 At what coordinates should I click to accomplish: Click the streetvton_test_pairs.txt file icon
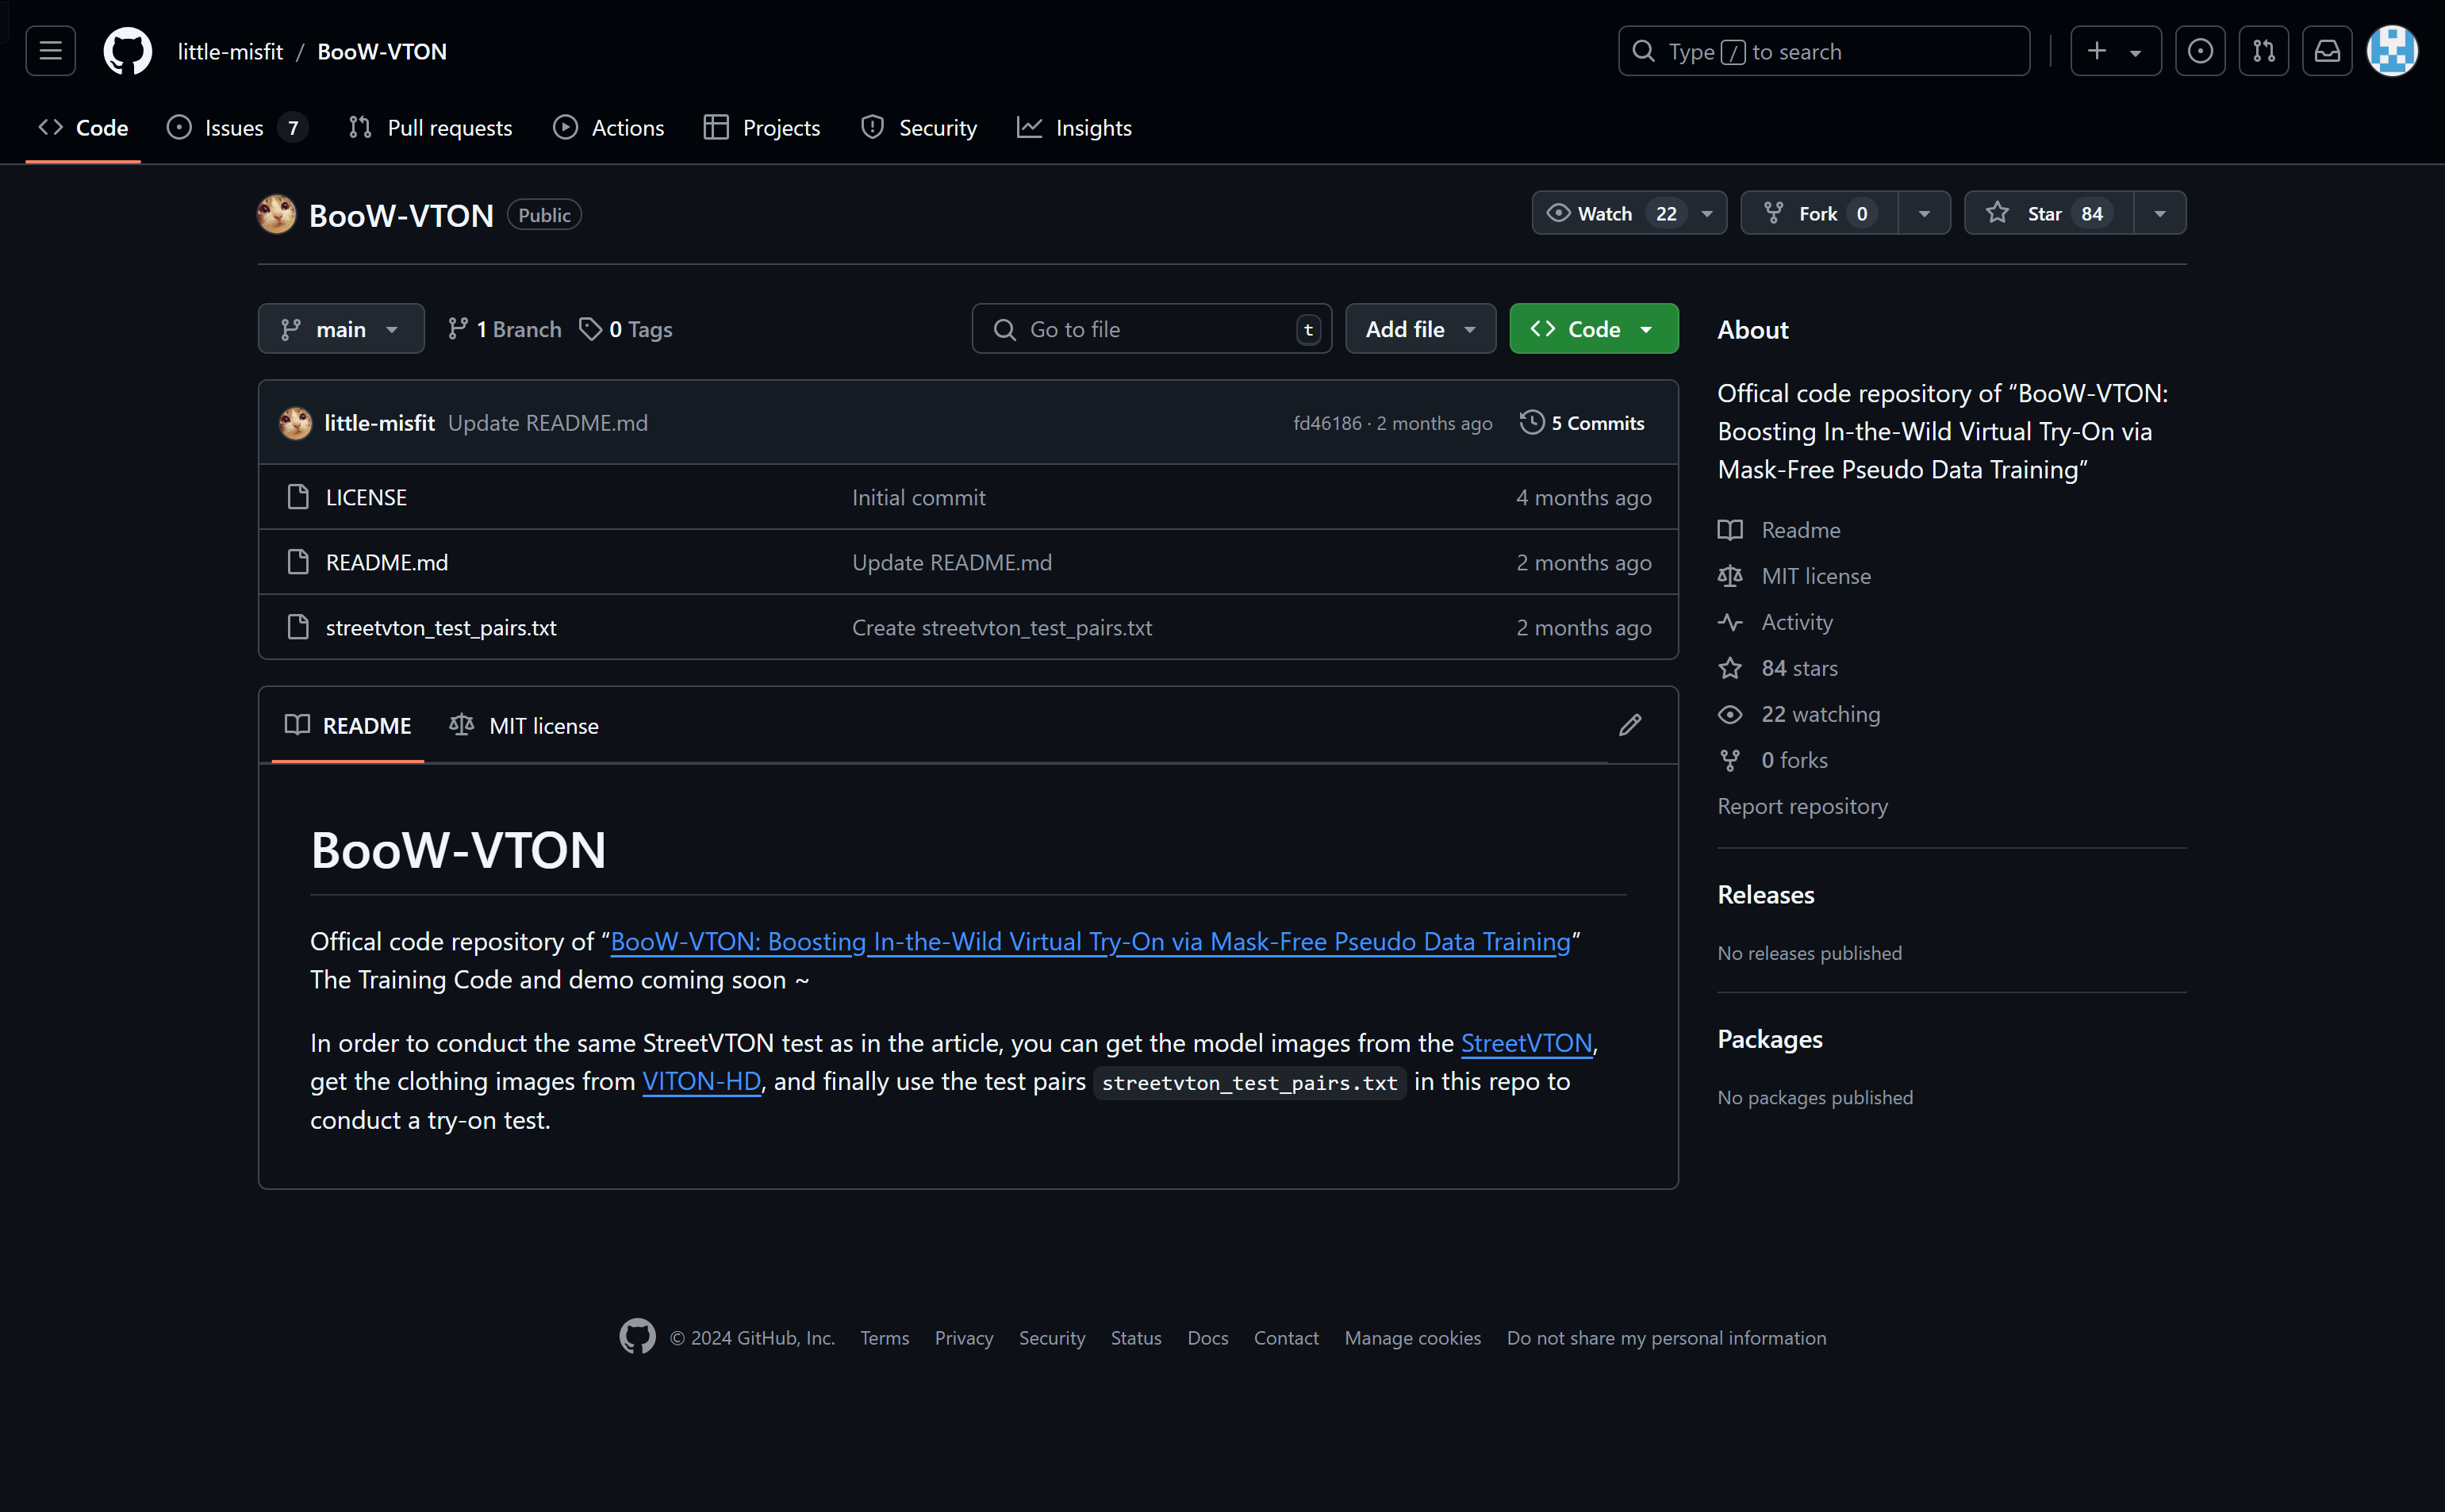pos(298,627)
